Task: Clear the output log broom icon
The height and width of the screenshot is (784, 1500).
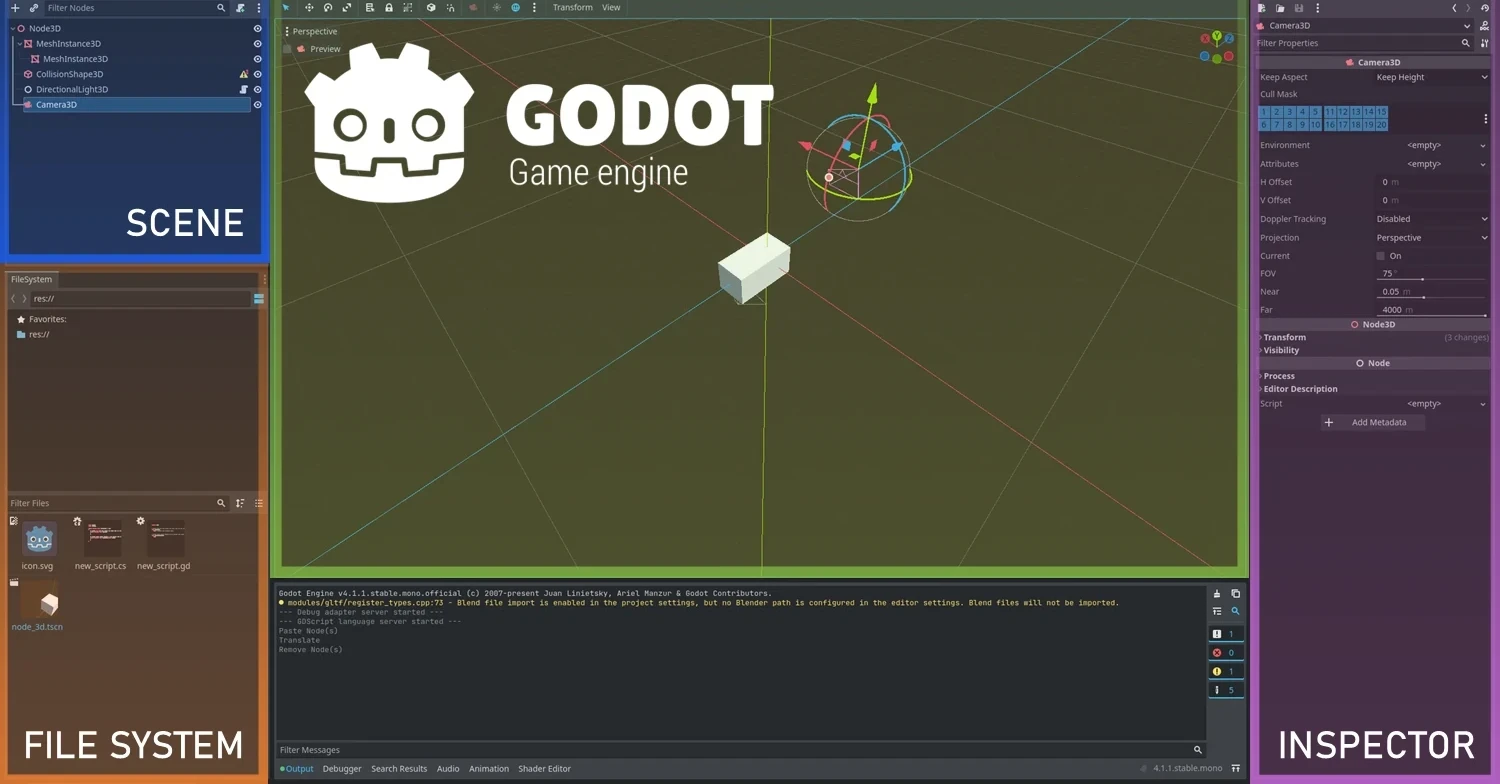Action: [1217, 594]
